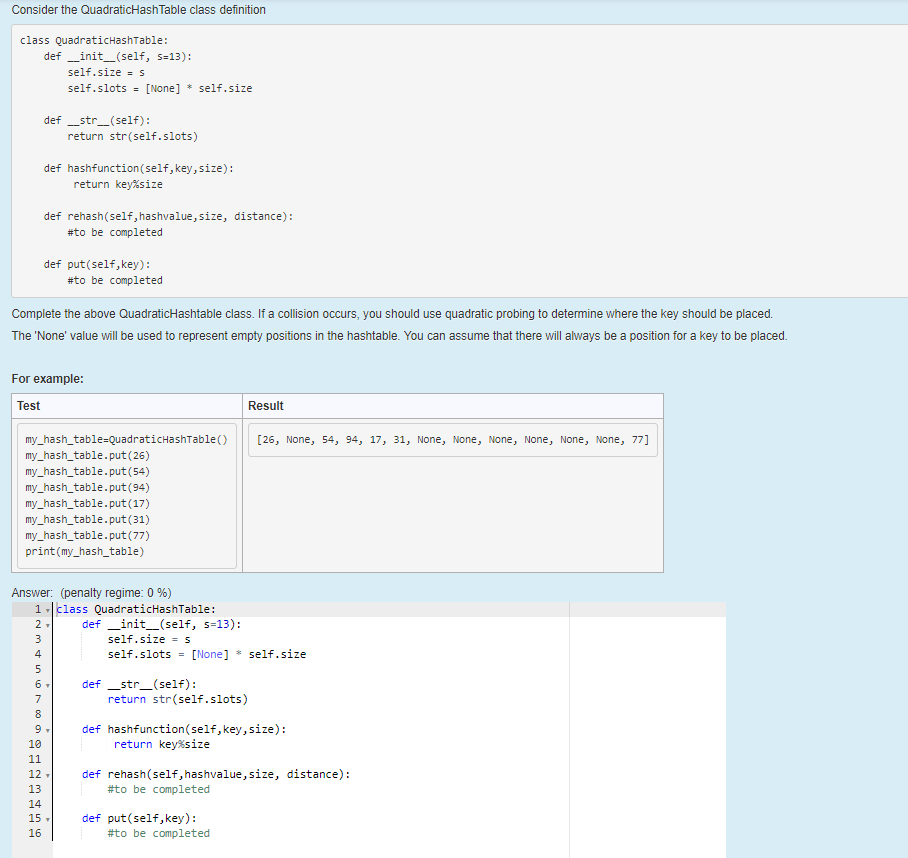Viewport: 908px width, 858px height.
Task: Collapse the rehash fold arrow on line 12
Action: [47, 775]
